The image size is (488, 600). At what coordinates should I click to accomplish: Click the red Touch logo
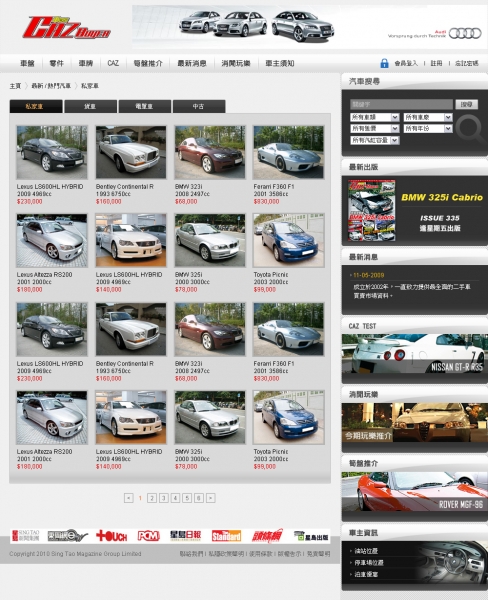click(x=111, y=536)
